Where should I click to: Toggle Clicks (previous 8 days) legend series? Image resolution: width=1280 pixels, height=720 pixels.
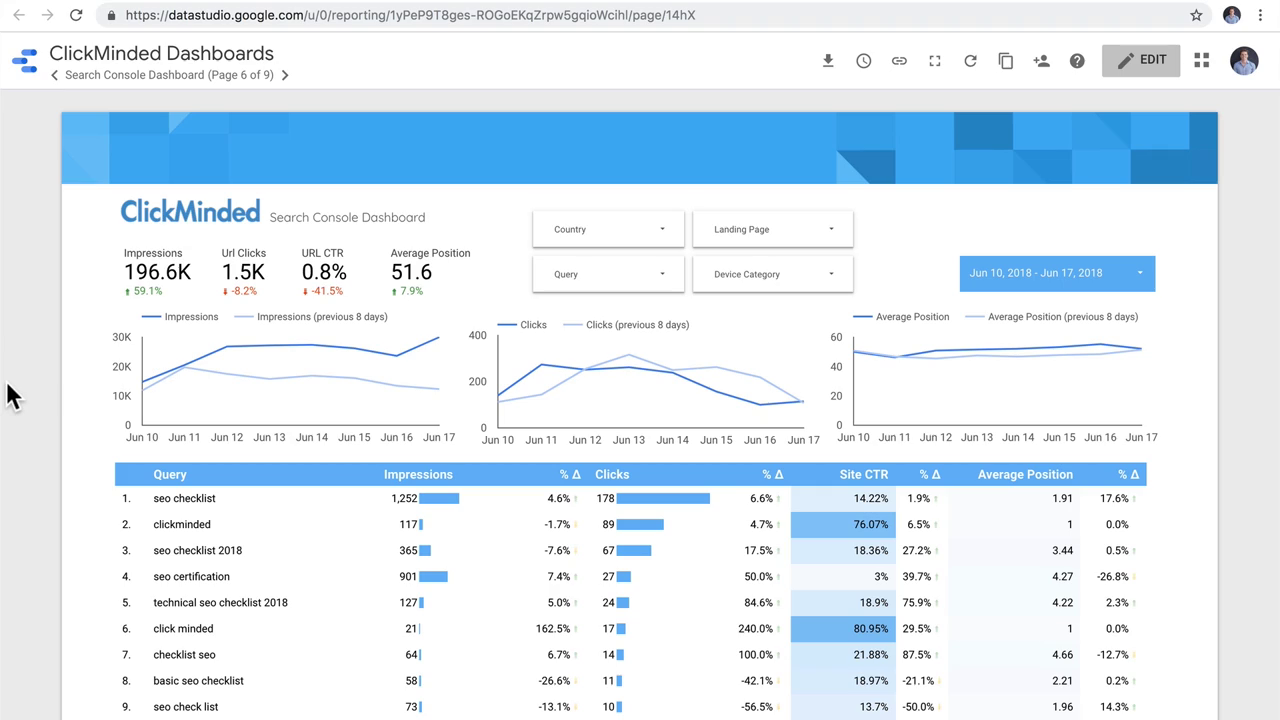click(x=626, y=325)
